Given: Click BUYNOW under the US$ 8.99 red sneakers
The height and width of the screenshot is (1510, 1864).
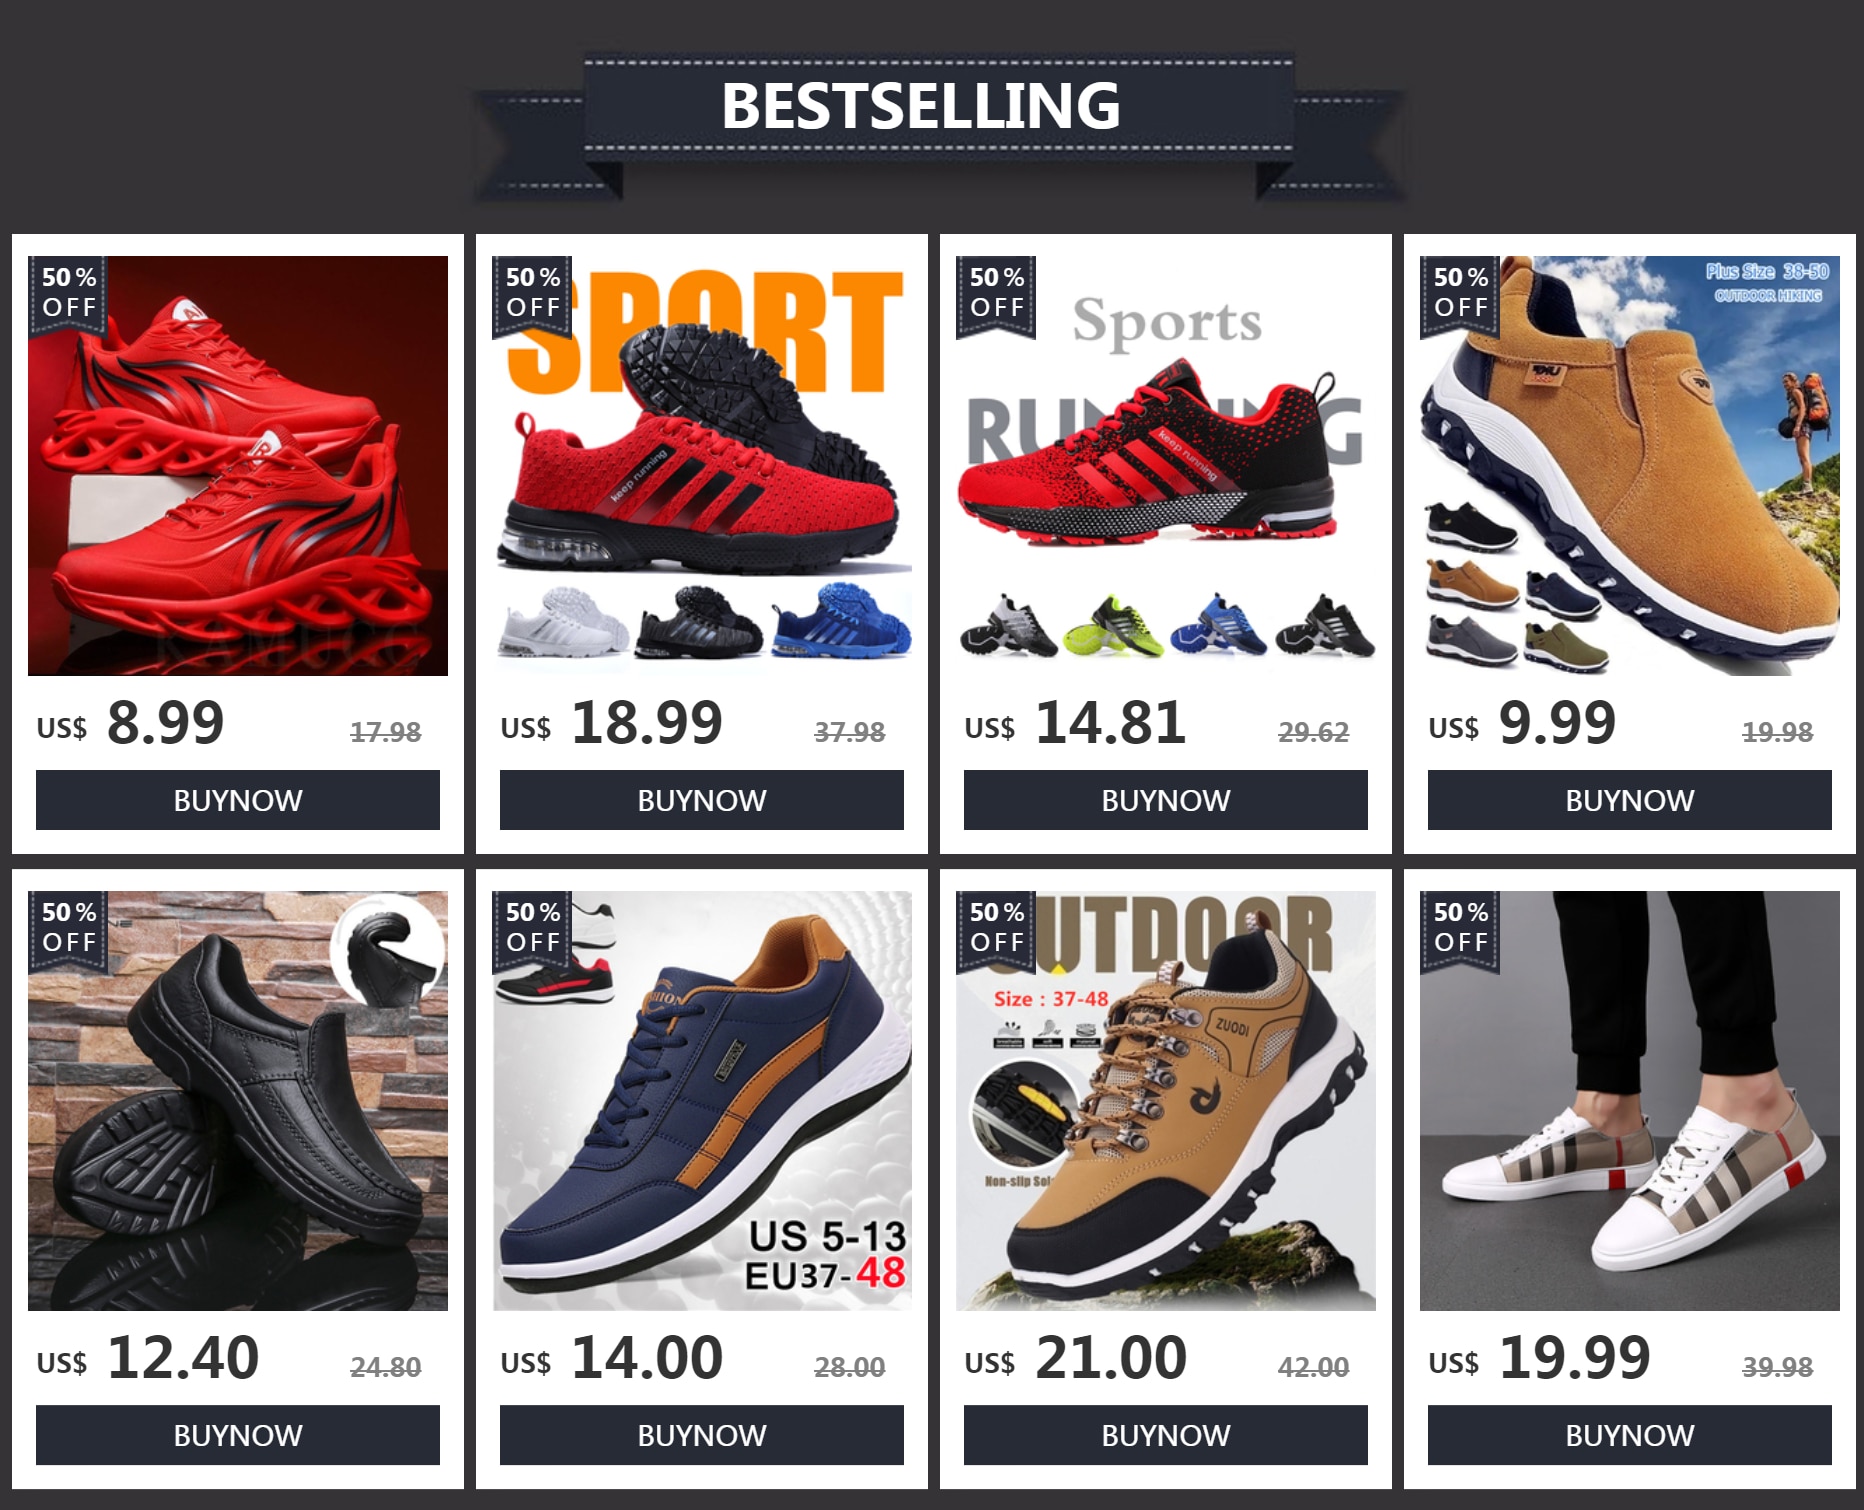Looking at the screenshot, I should click(238, 800).
